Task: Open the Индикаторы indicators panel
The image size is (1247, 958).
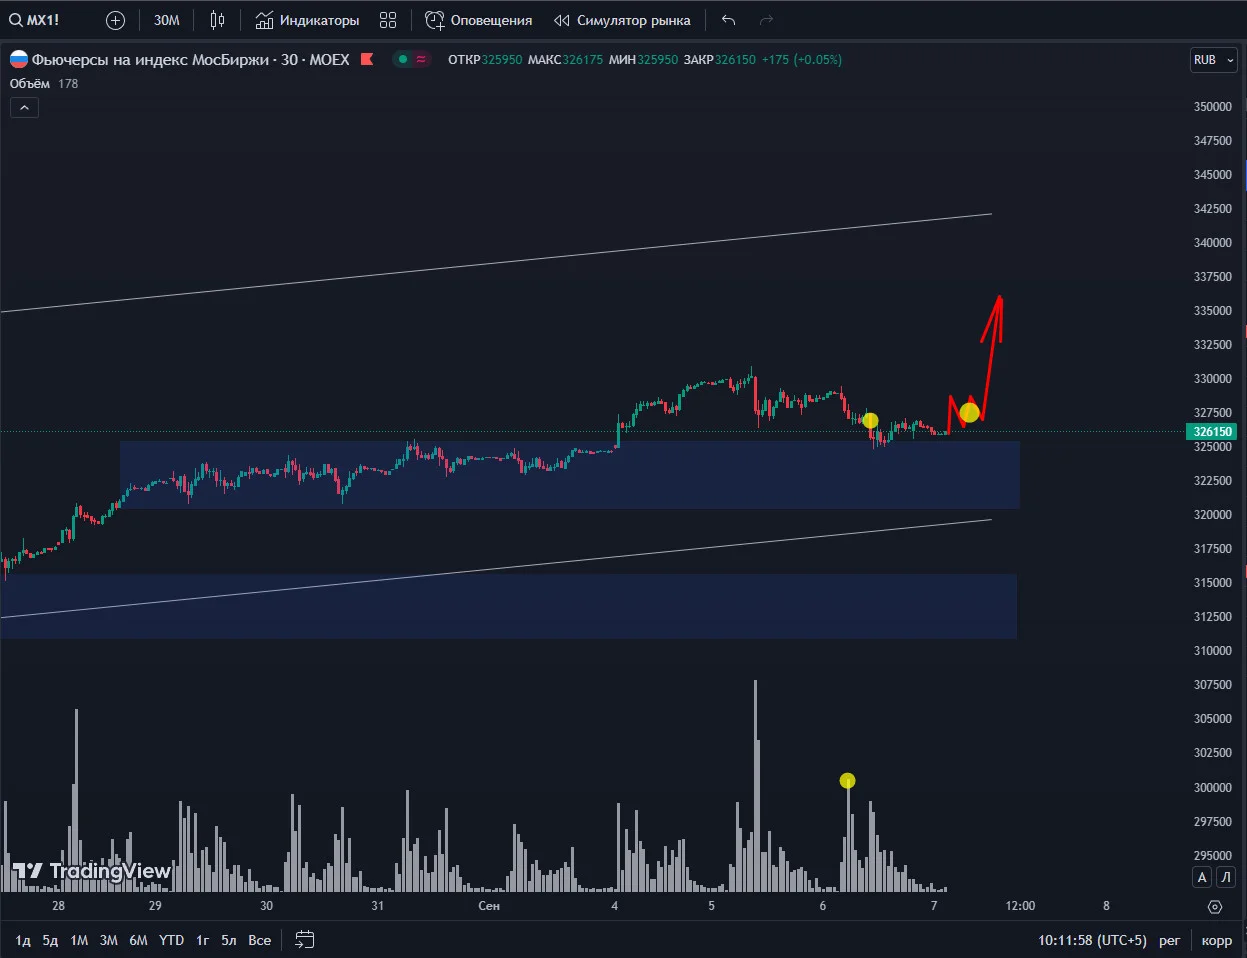Action: [x=307, y=20]
